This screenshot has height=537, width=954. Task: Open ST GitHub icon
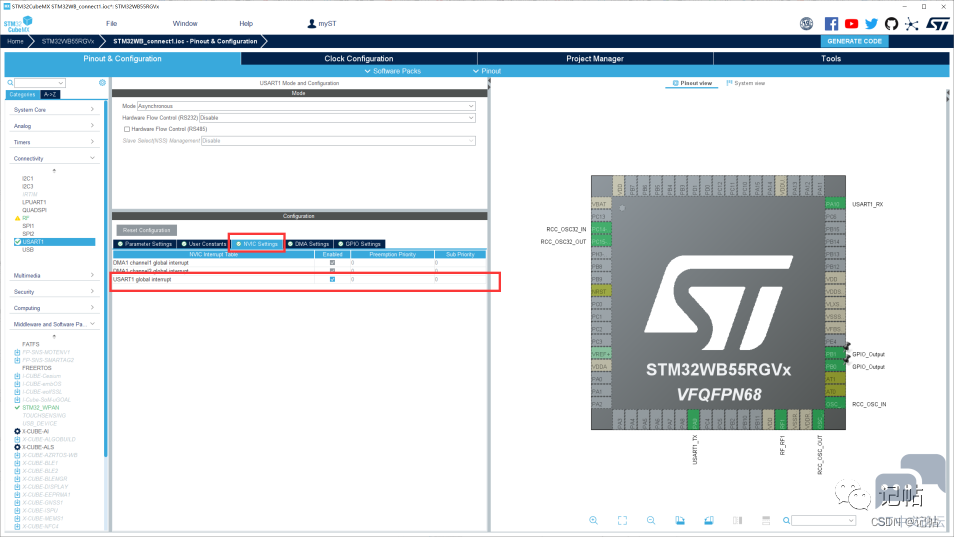click(891, 24)
